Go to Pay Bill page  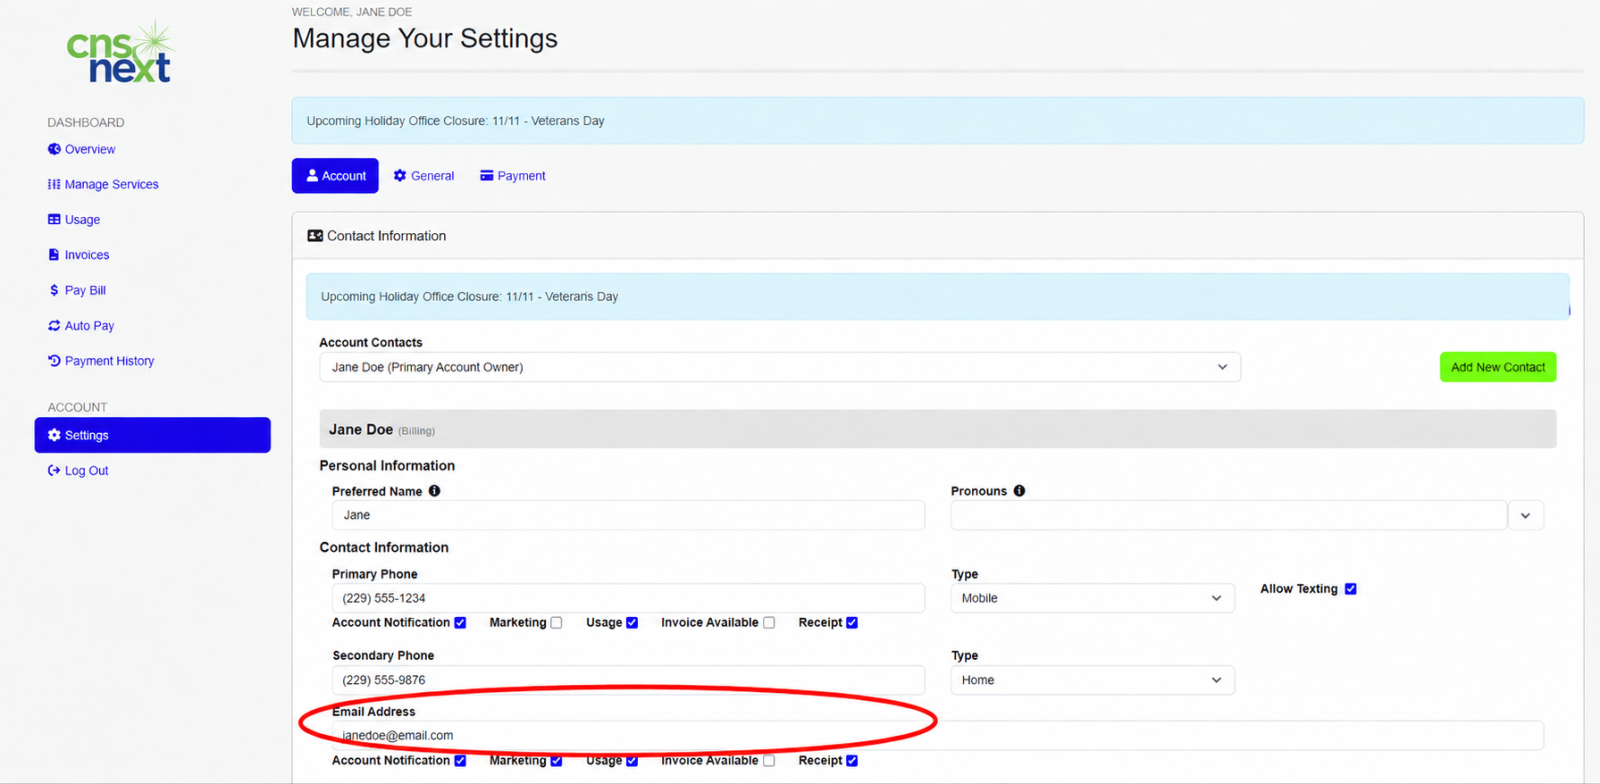click(78, 290)
